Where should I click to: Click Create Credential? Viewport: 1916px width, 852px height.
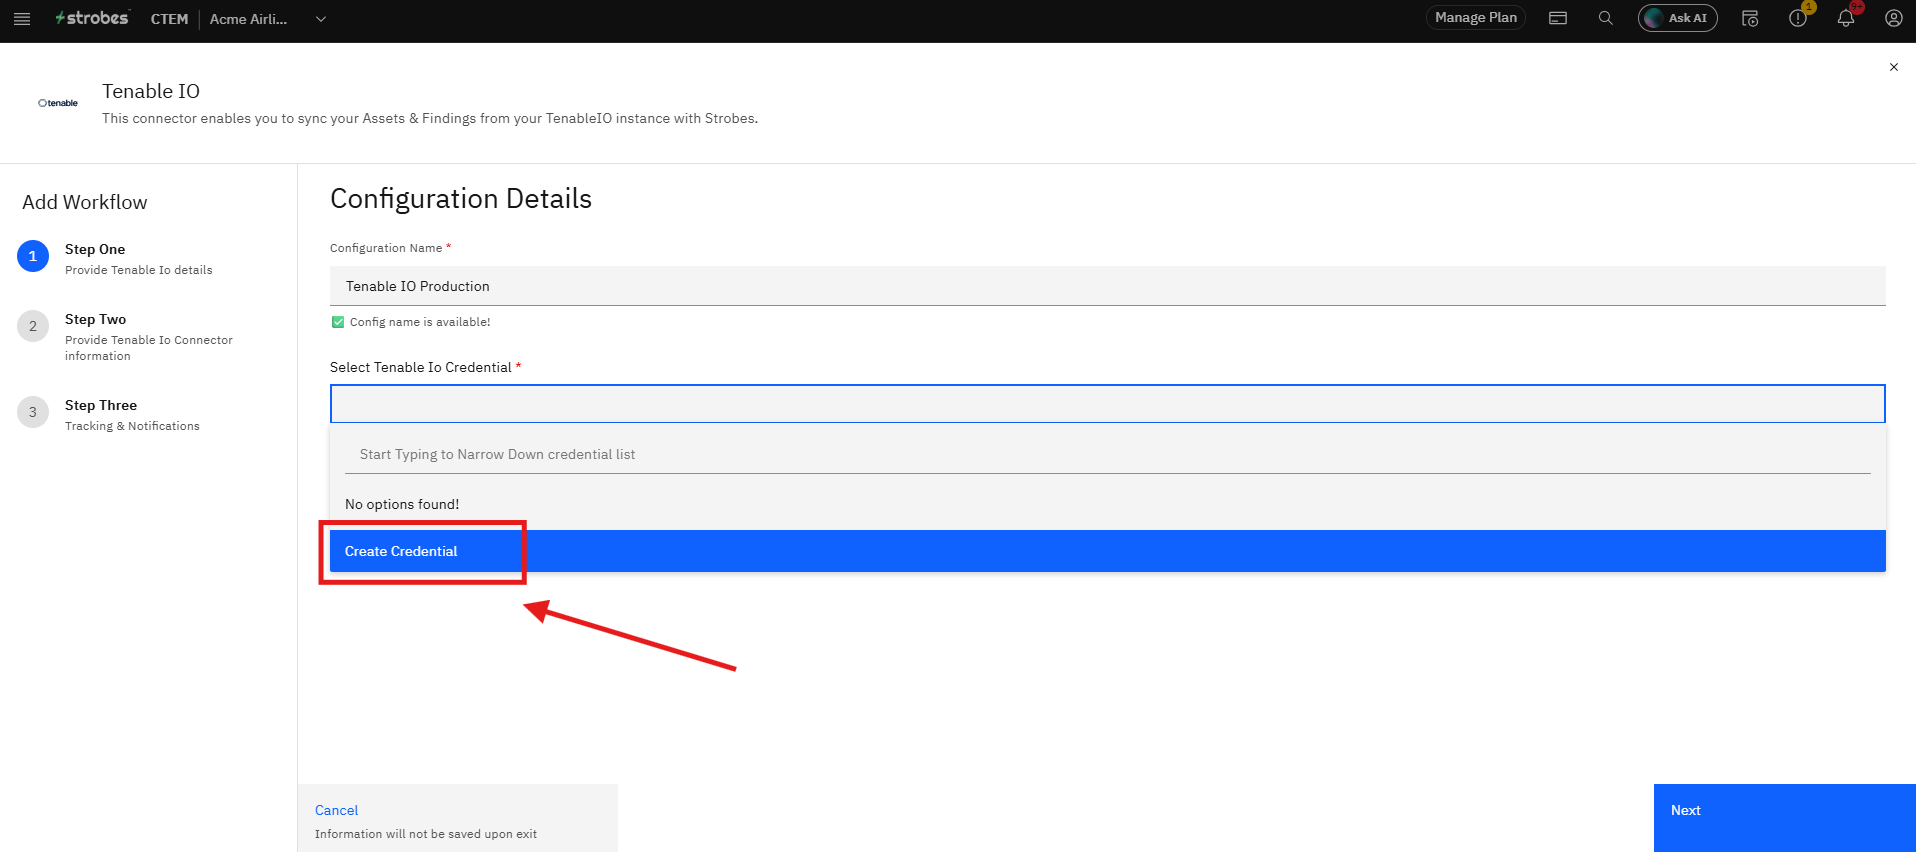click(x=1108, y=551)
